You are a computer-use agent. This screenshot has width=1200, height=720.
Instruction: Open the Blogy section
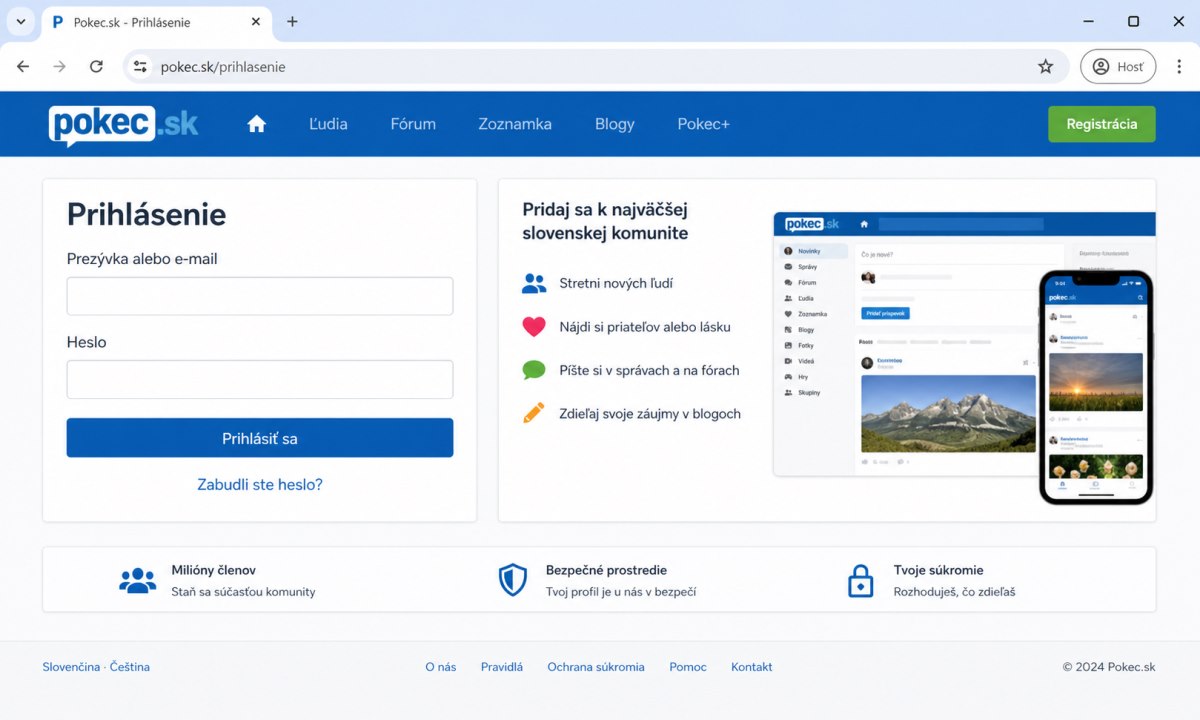(614, 124)
